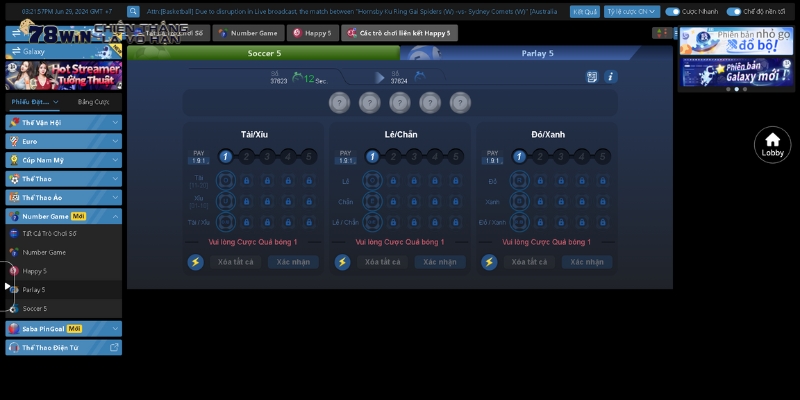This screenshot has width=800, height=400.
Task: Click the middle carousel dot under banners
Action: (x=736, y=89)
